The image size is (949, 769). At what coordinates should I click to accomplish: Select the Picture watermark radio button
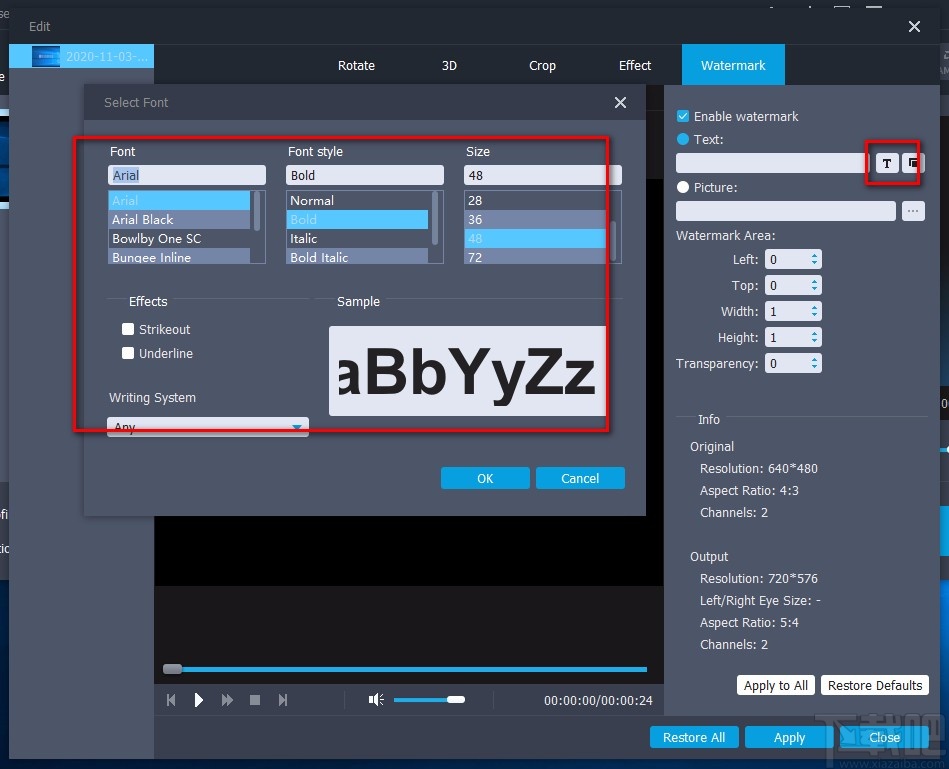click(682, 187)
